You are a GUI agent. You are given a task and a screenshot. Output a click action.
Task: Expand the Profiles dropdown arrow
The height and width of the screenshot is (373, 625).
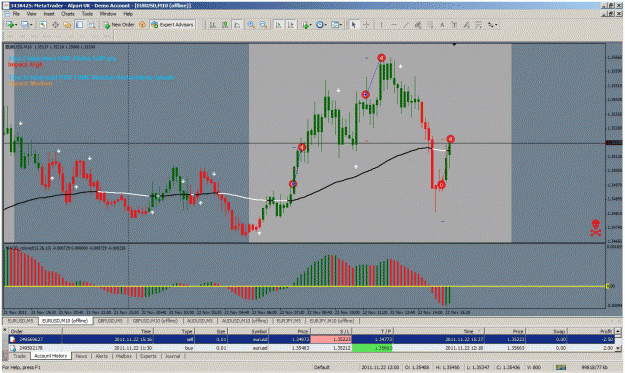coord(31,25)
